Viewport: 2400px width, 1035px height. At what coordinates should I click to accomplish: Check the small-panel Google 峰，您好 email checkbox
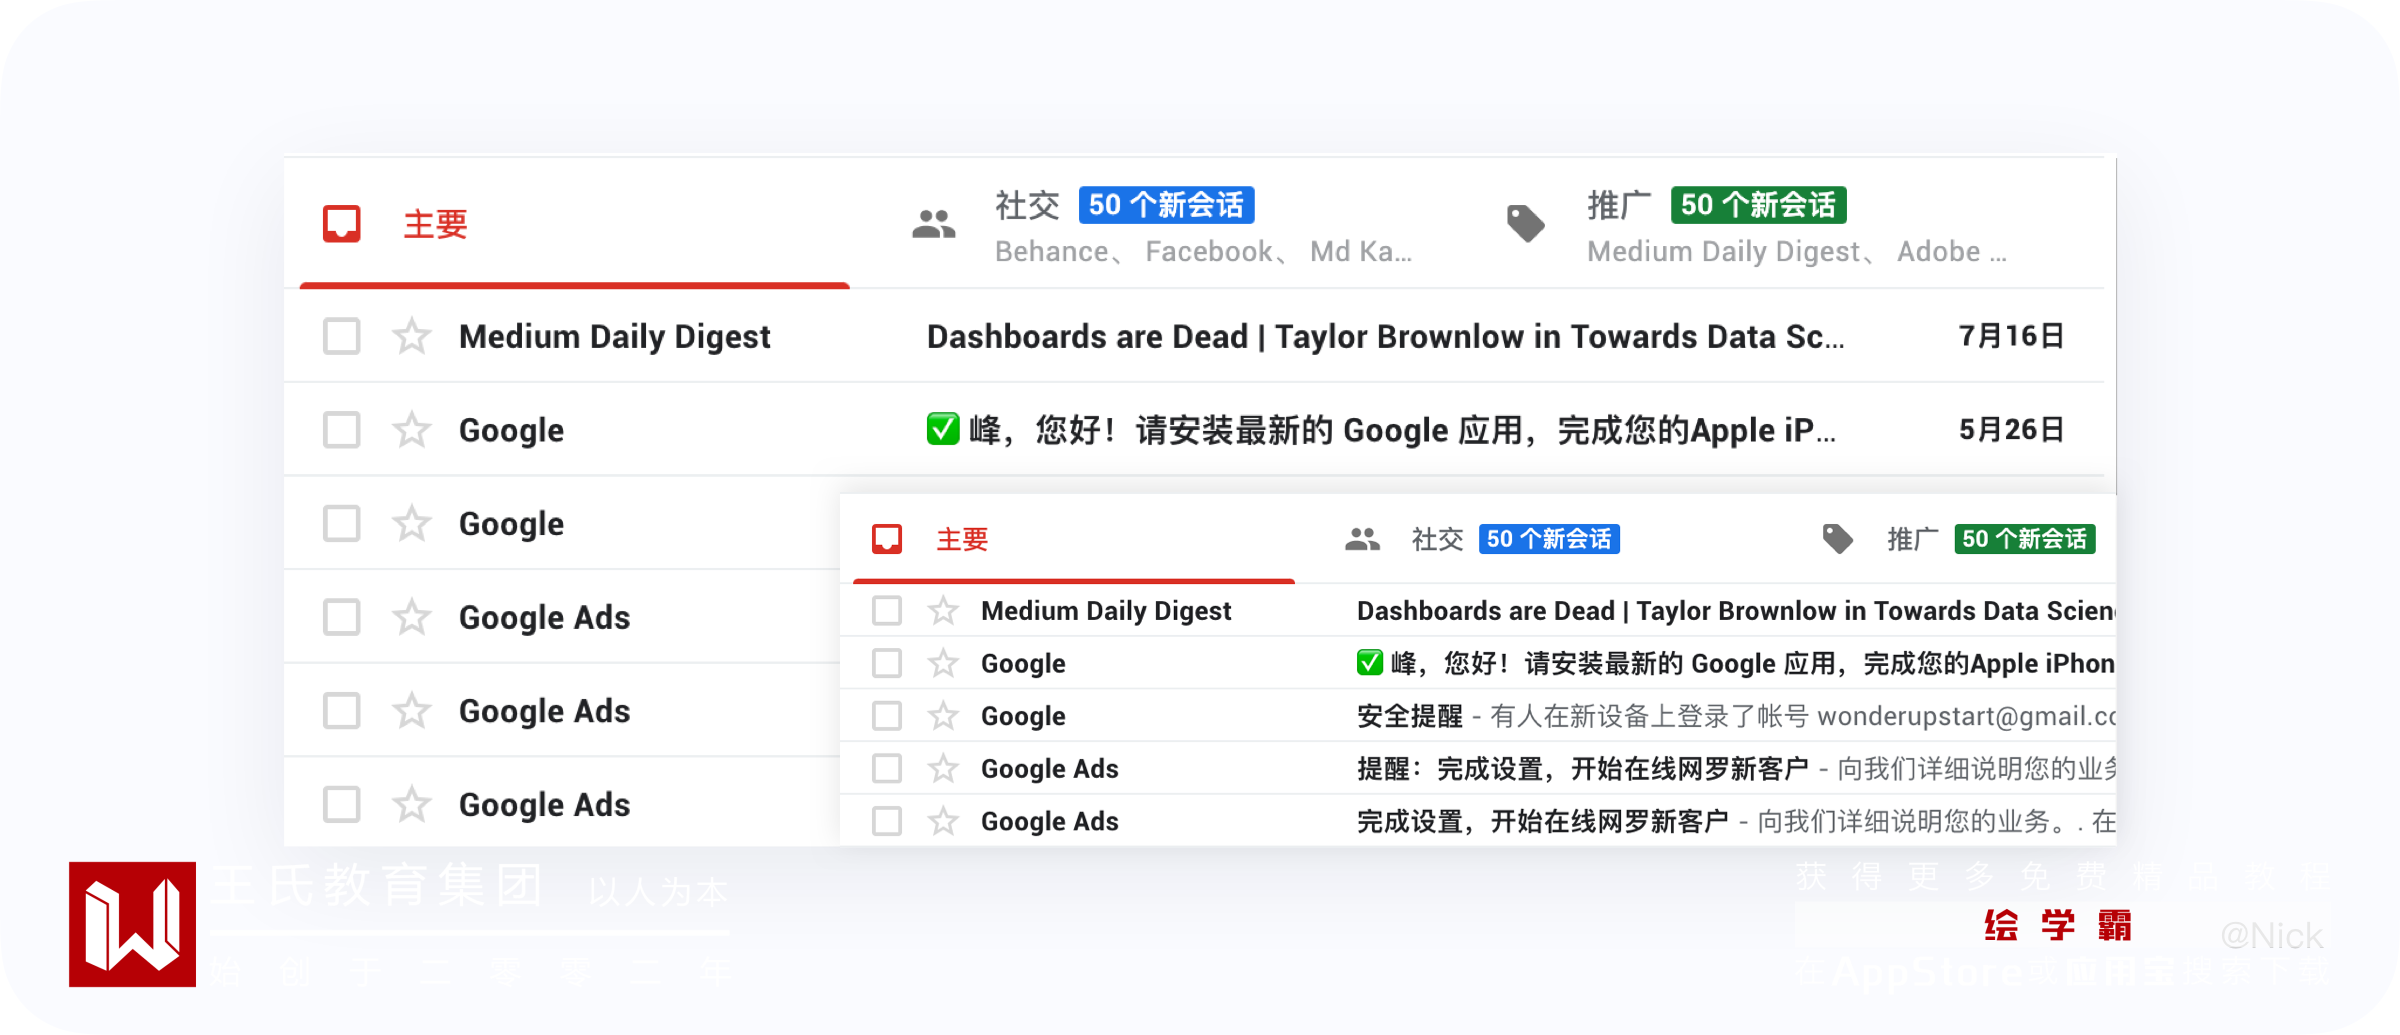pyautogui.click(x=887, y=663)
